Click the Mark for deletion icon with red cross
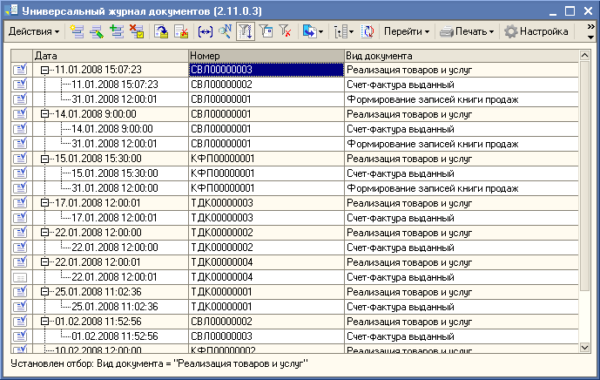 (x=137, y=32)
